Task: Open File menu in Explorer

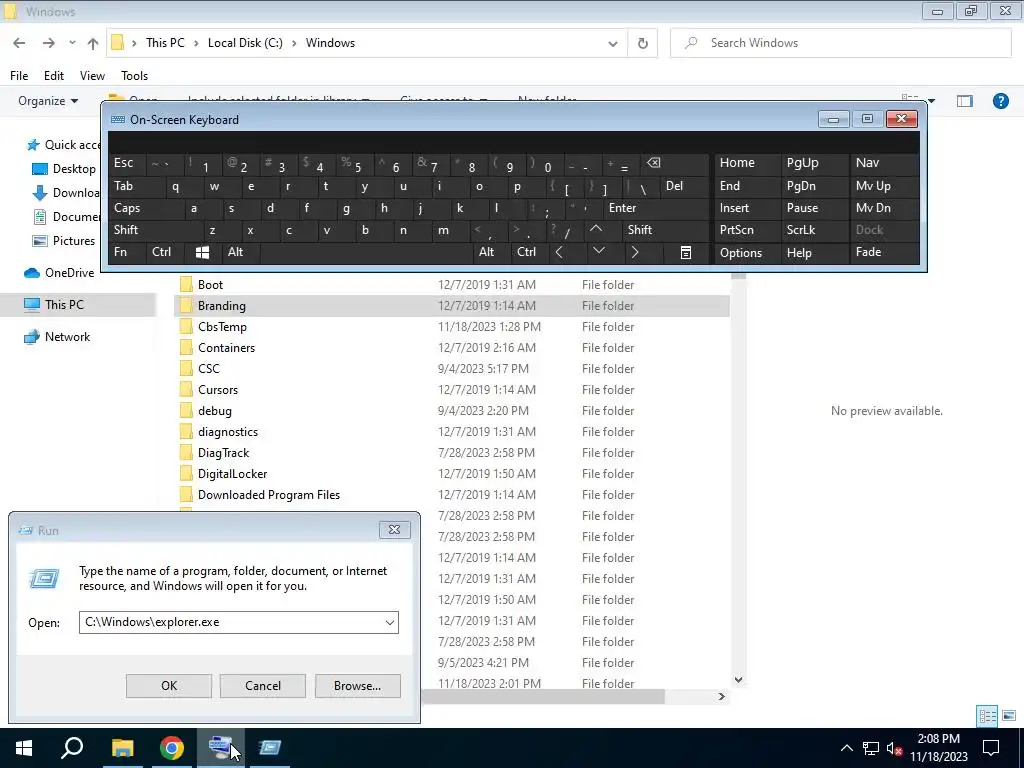Action: pyautogui.click(x=19, y=76)
